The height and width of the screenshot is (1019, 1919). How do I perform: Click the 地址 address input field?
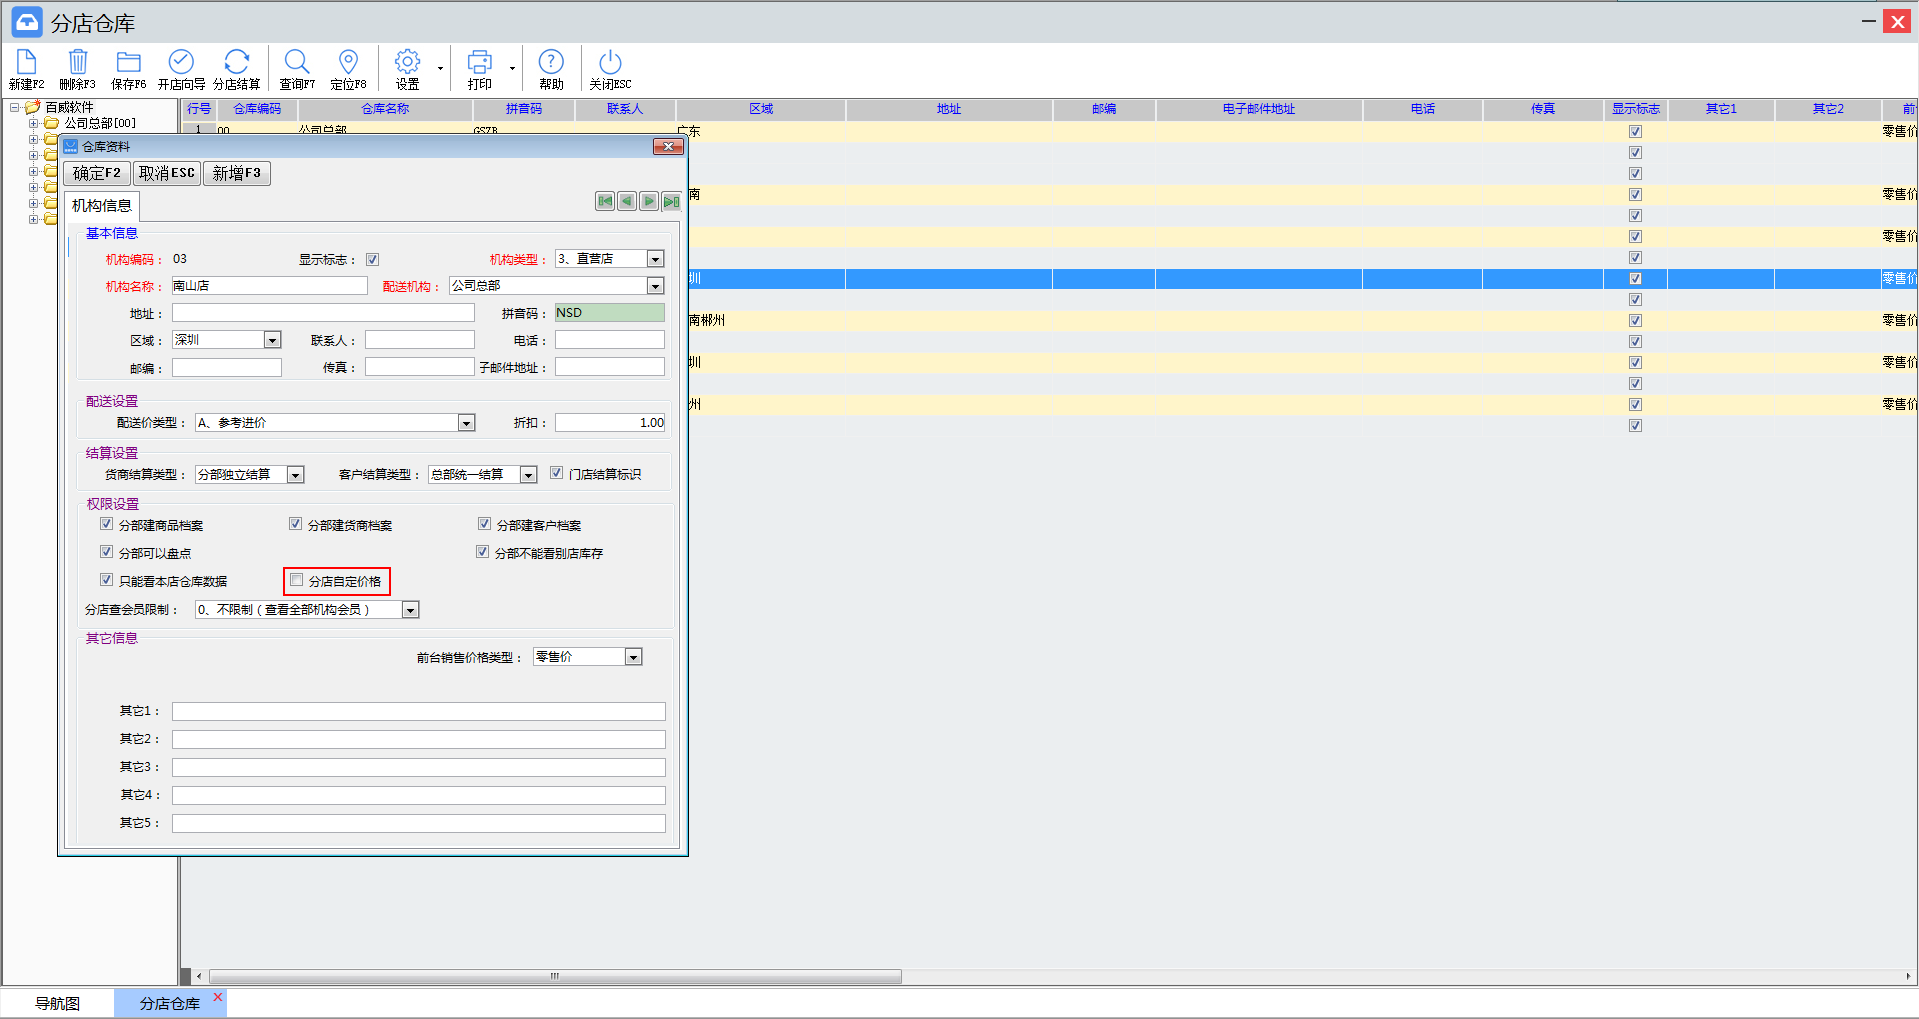pyautogui.click(x=323, y=313)
